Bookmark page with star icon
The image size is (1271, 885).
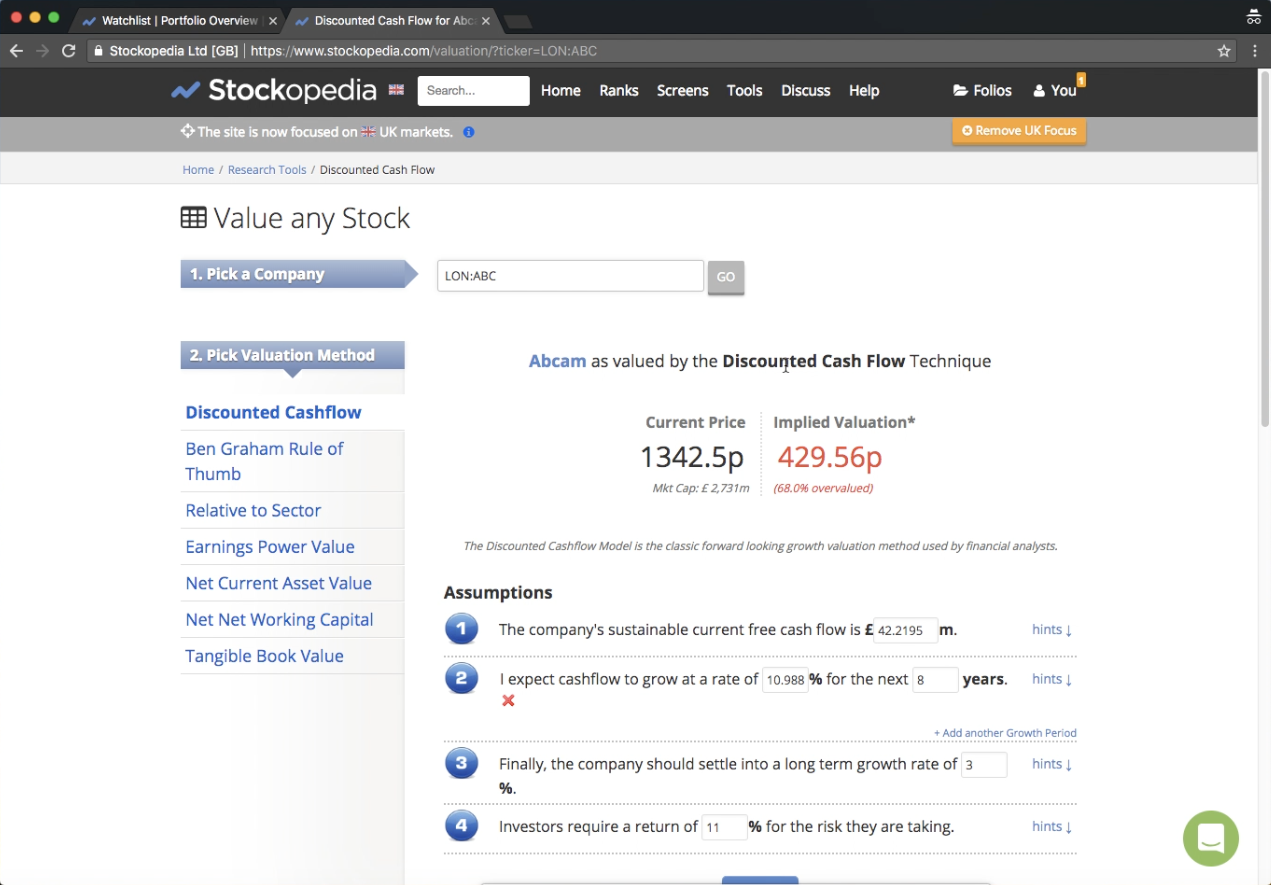(1224, 51)
